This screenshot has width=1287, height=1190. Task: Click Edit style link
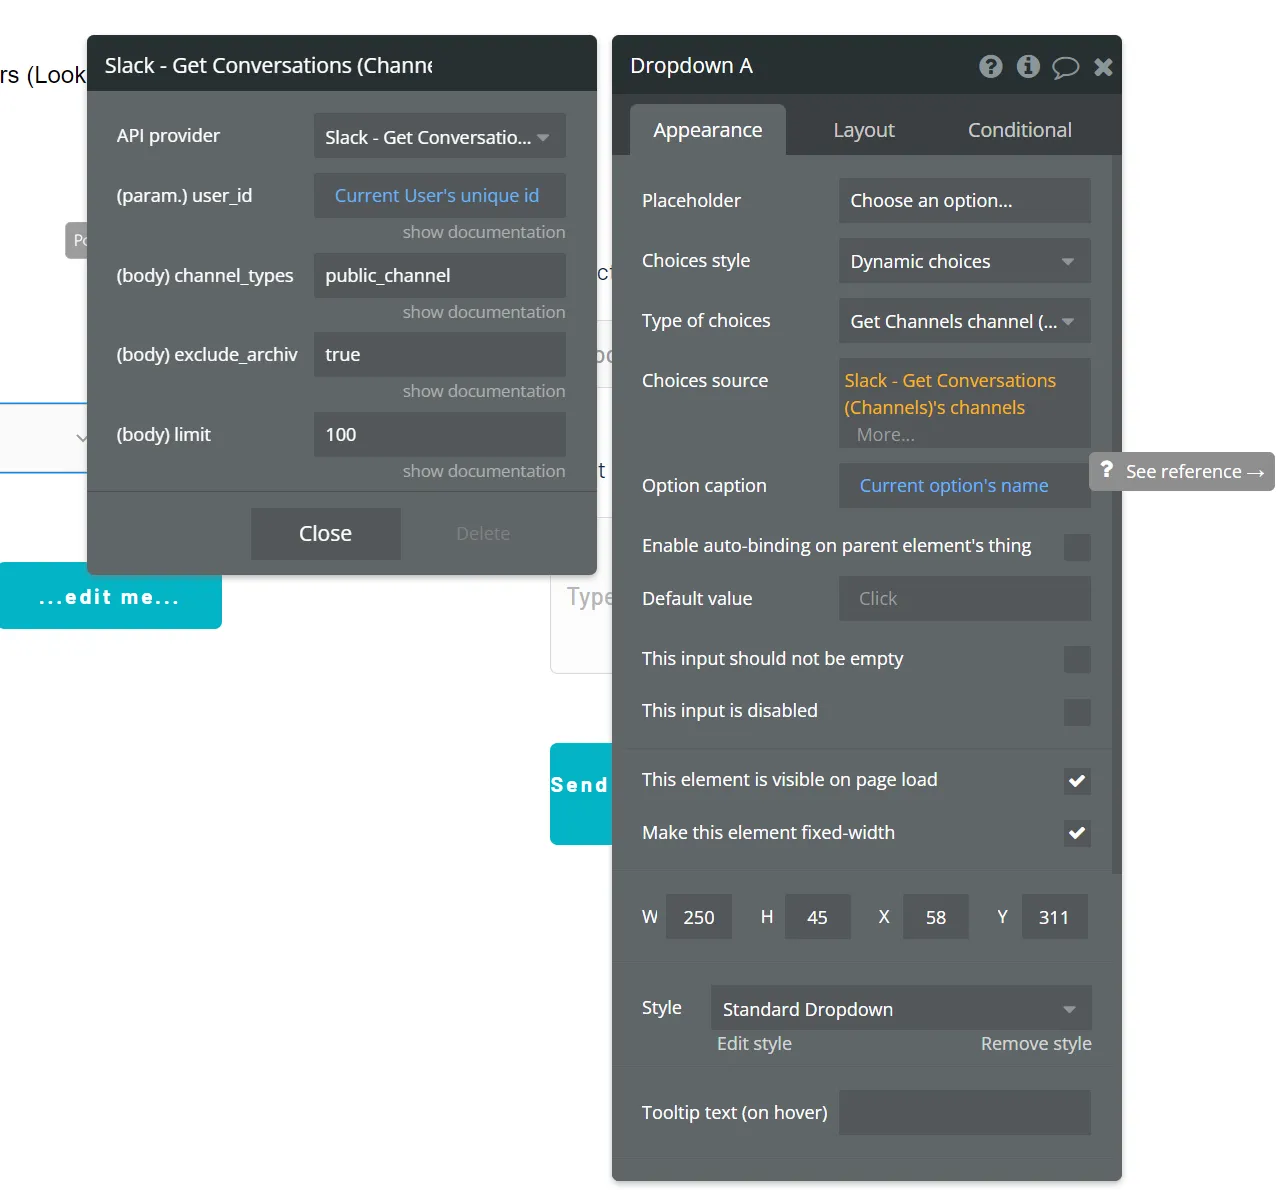pyautogui.click(x=754, y=1043)
